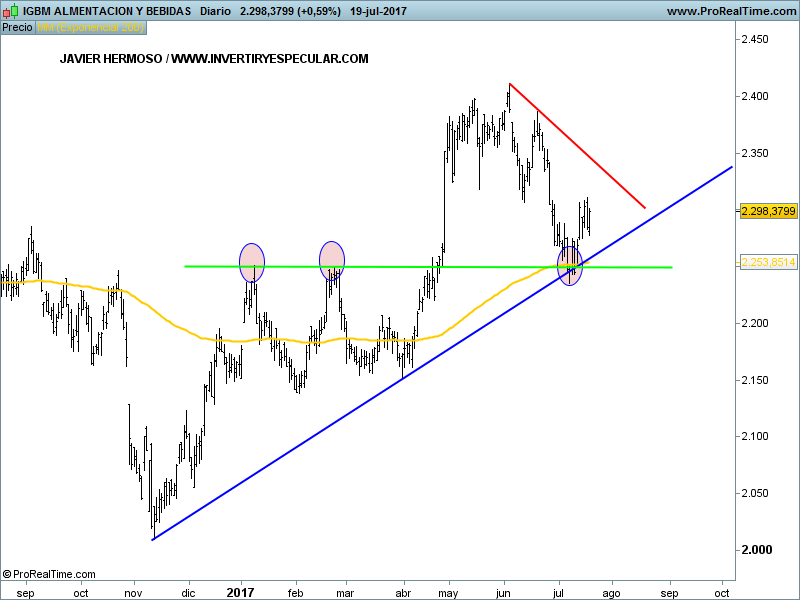Click the second ellipse marker near late February

[x=332, y=260]
